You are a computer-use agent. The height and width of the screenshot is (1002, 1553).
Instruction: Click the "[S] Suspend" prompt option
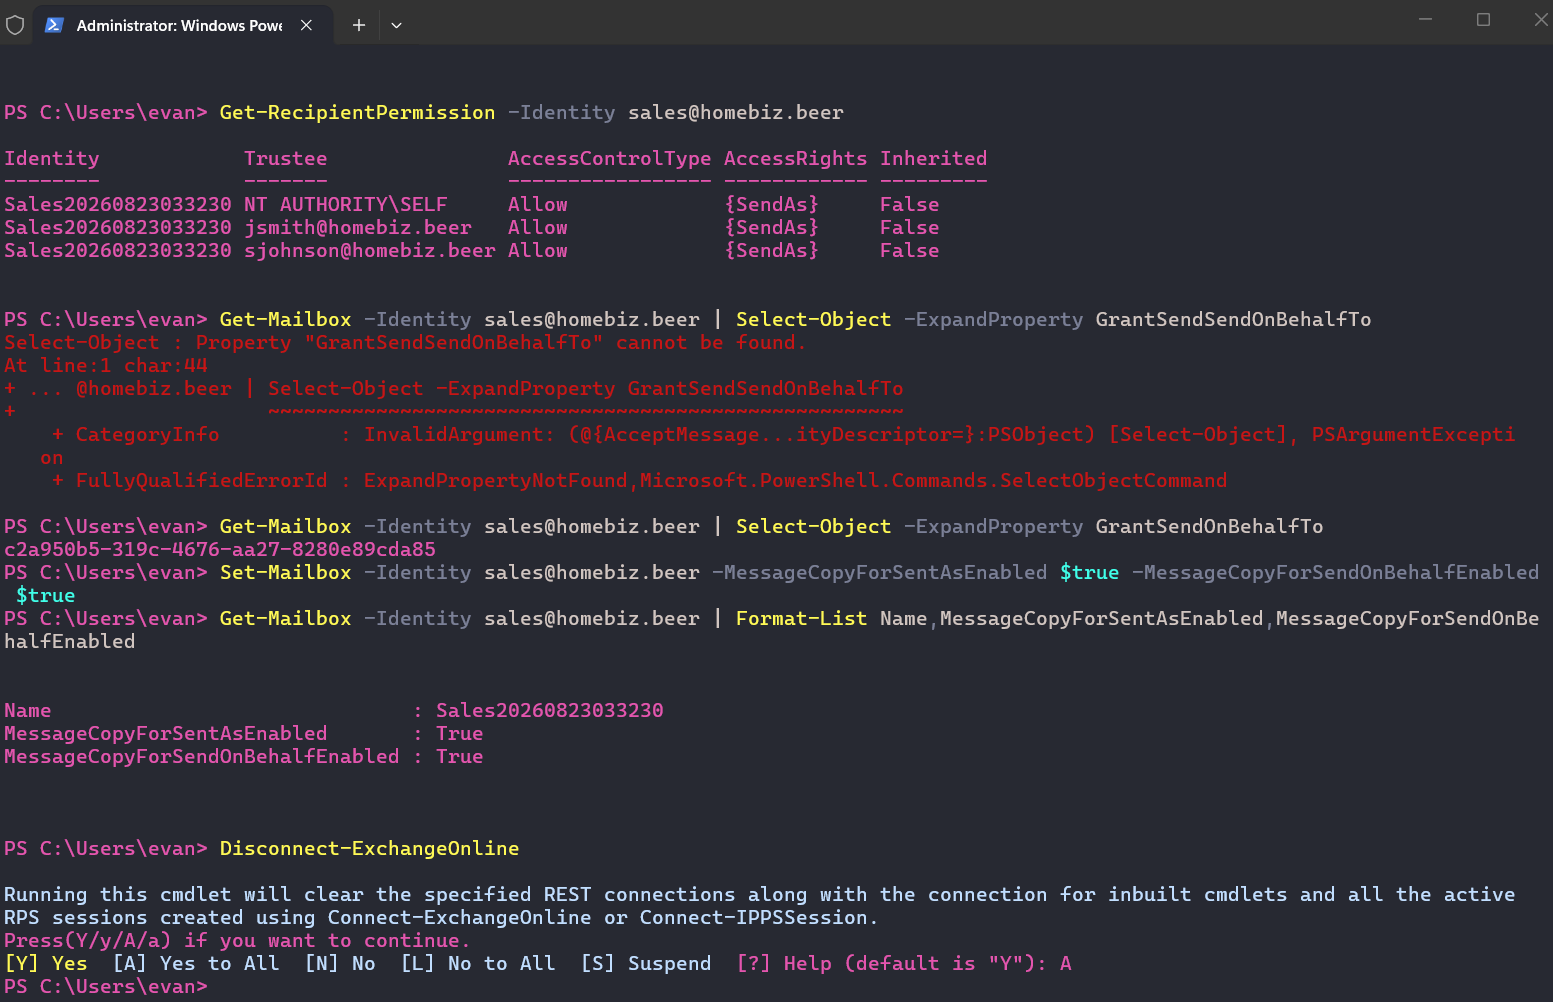pos(646,964)
